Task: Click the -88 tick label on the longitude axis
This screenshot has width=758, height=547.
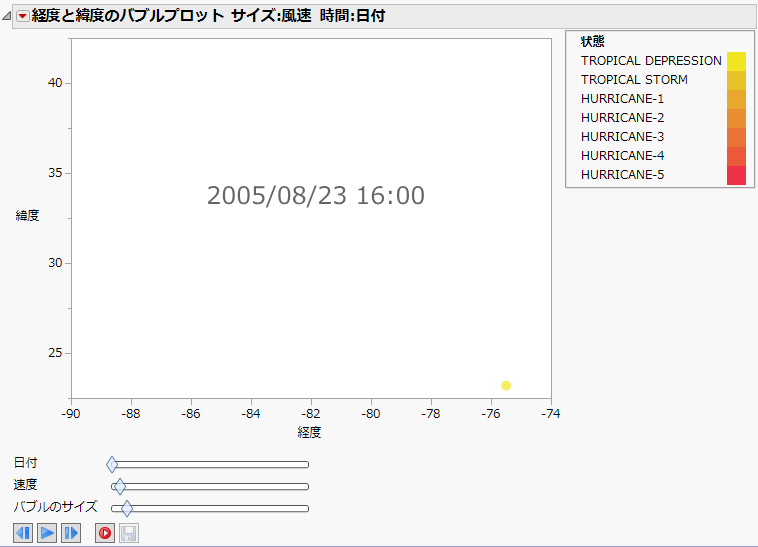Action: [131, 414]
